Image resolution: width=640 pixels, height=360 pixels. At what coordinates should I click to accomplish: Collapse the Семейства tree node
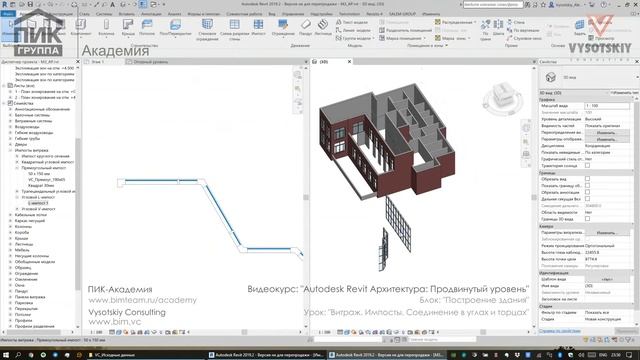tap(4, 103)
